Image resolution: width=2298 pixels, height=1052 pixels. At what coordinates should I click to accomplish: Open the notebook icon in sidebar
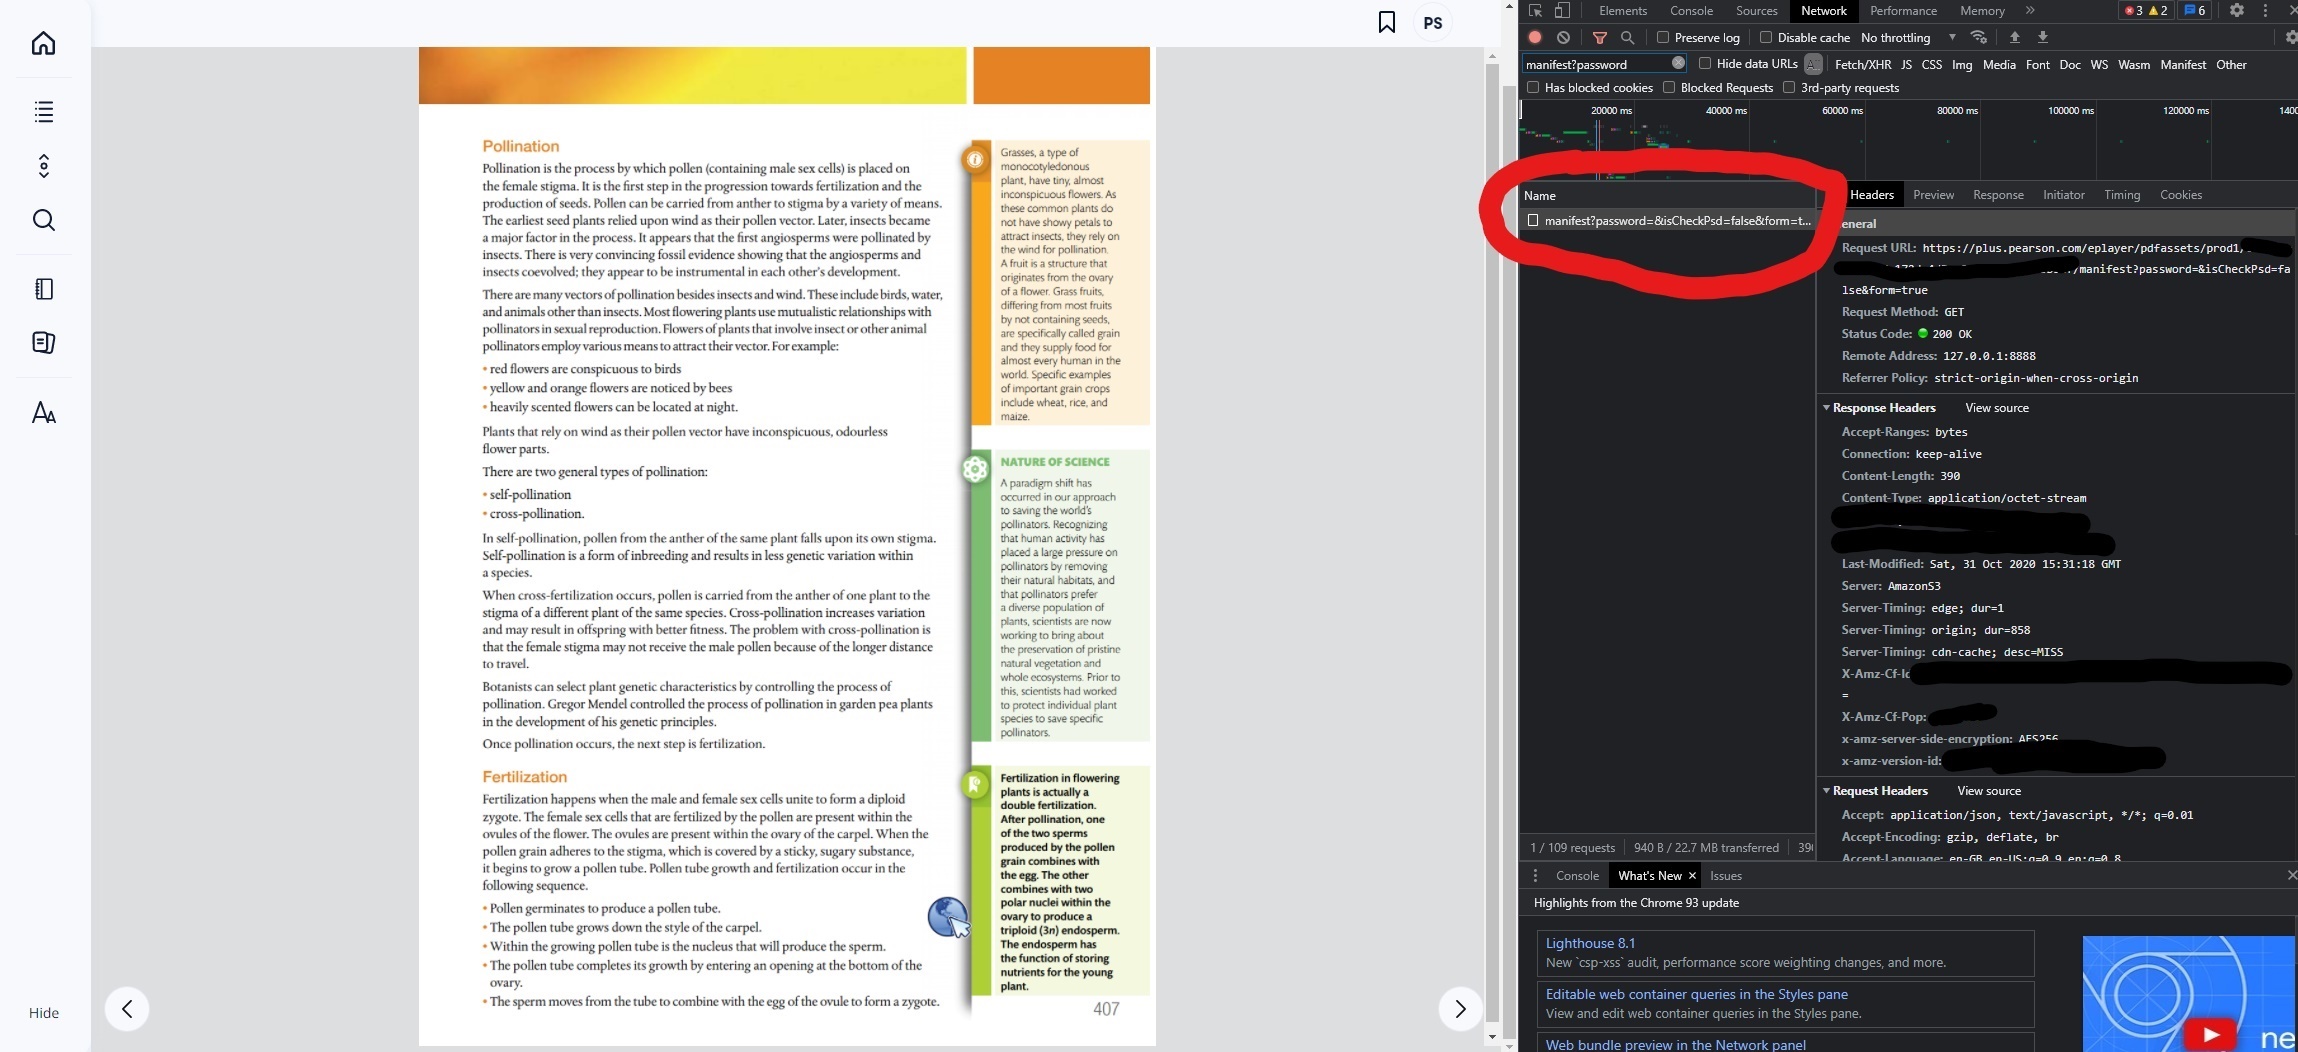click(x=43, y=289)
